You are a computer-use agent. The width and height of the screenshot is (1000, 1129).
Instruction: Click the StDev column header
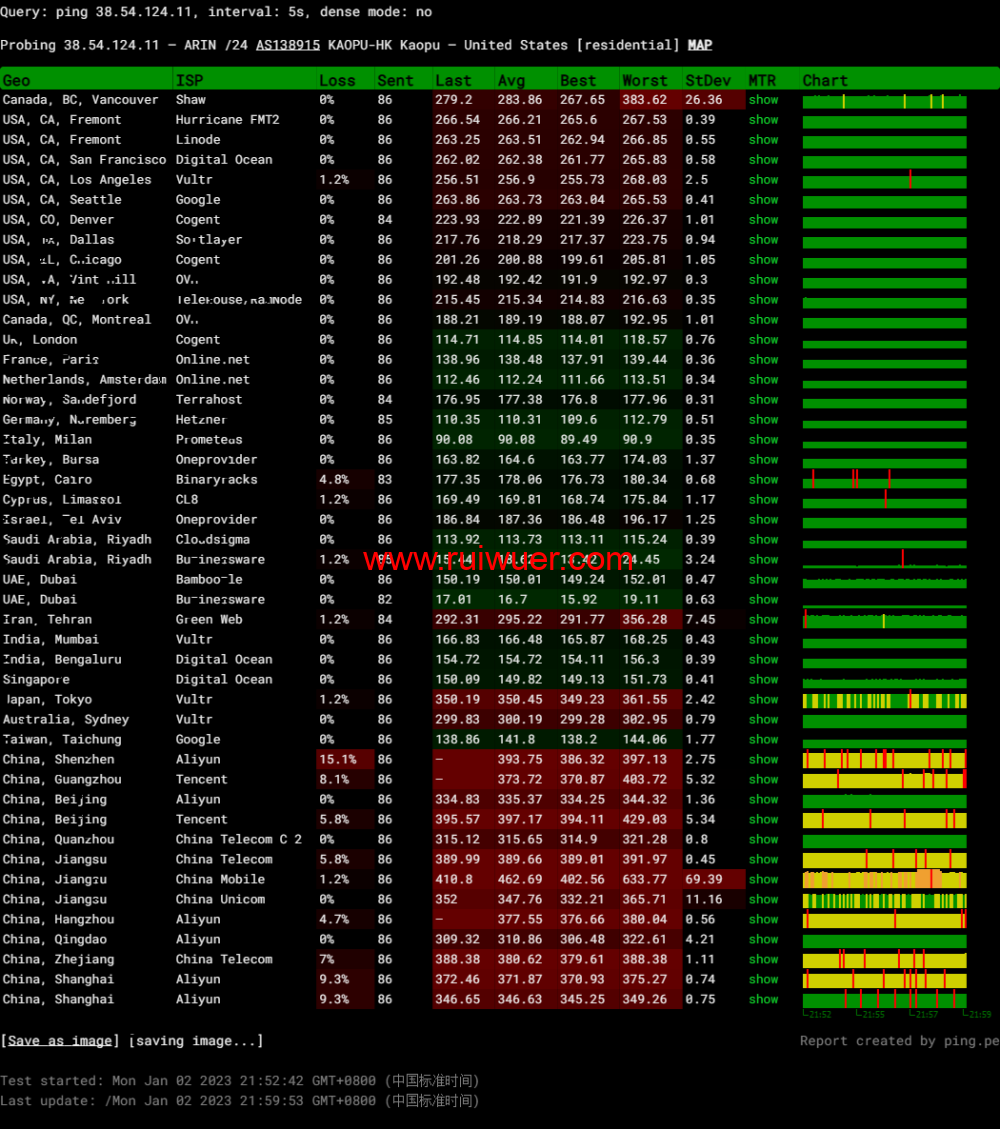point(708,80)
